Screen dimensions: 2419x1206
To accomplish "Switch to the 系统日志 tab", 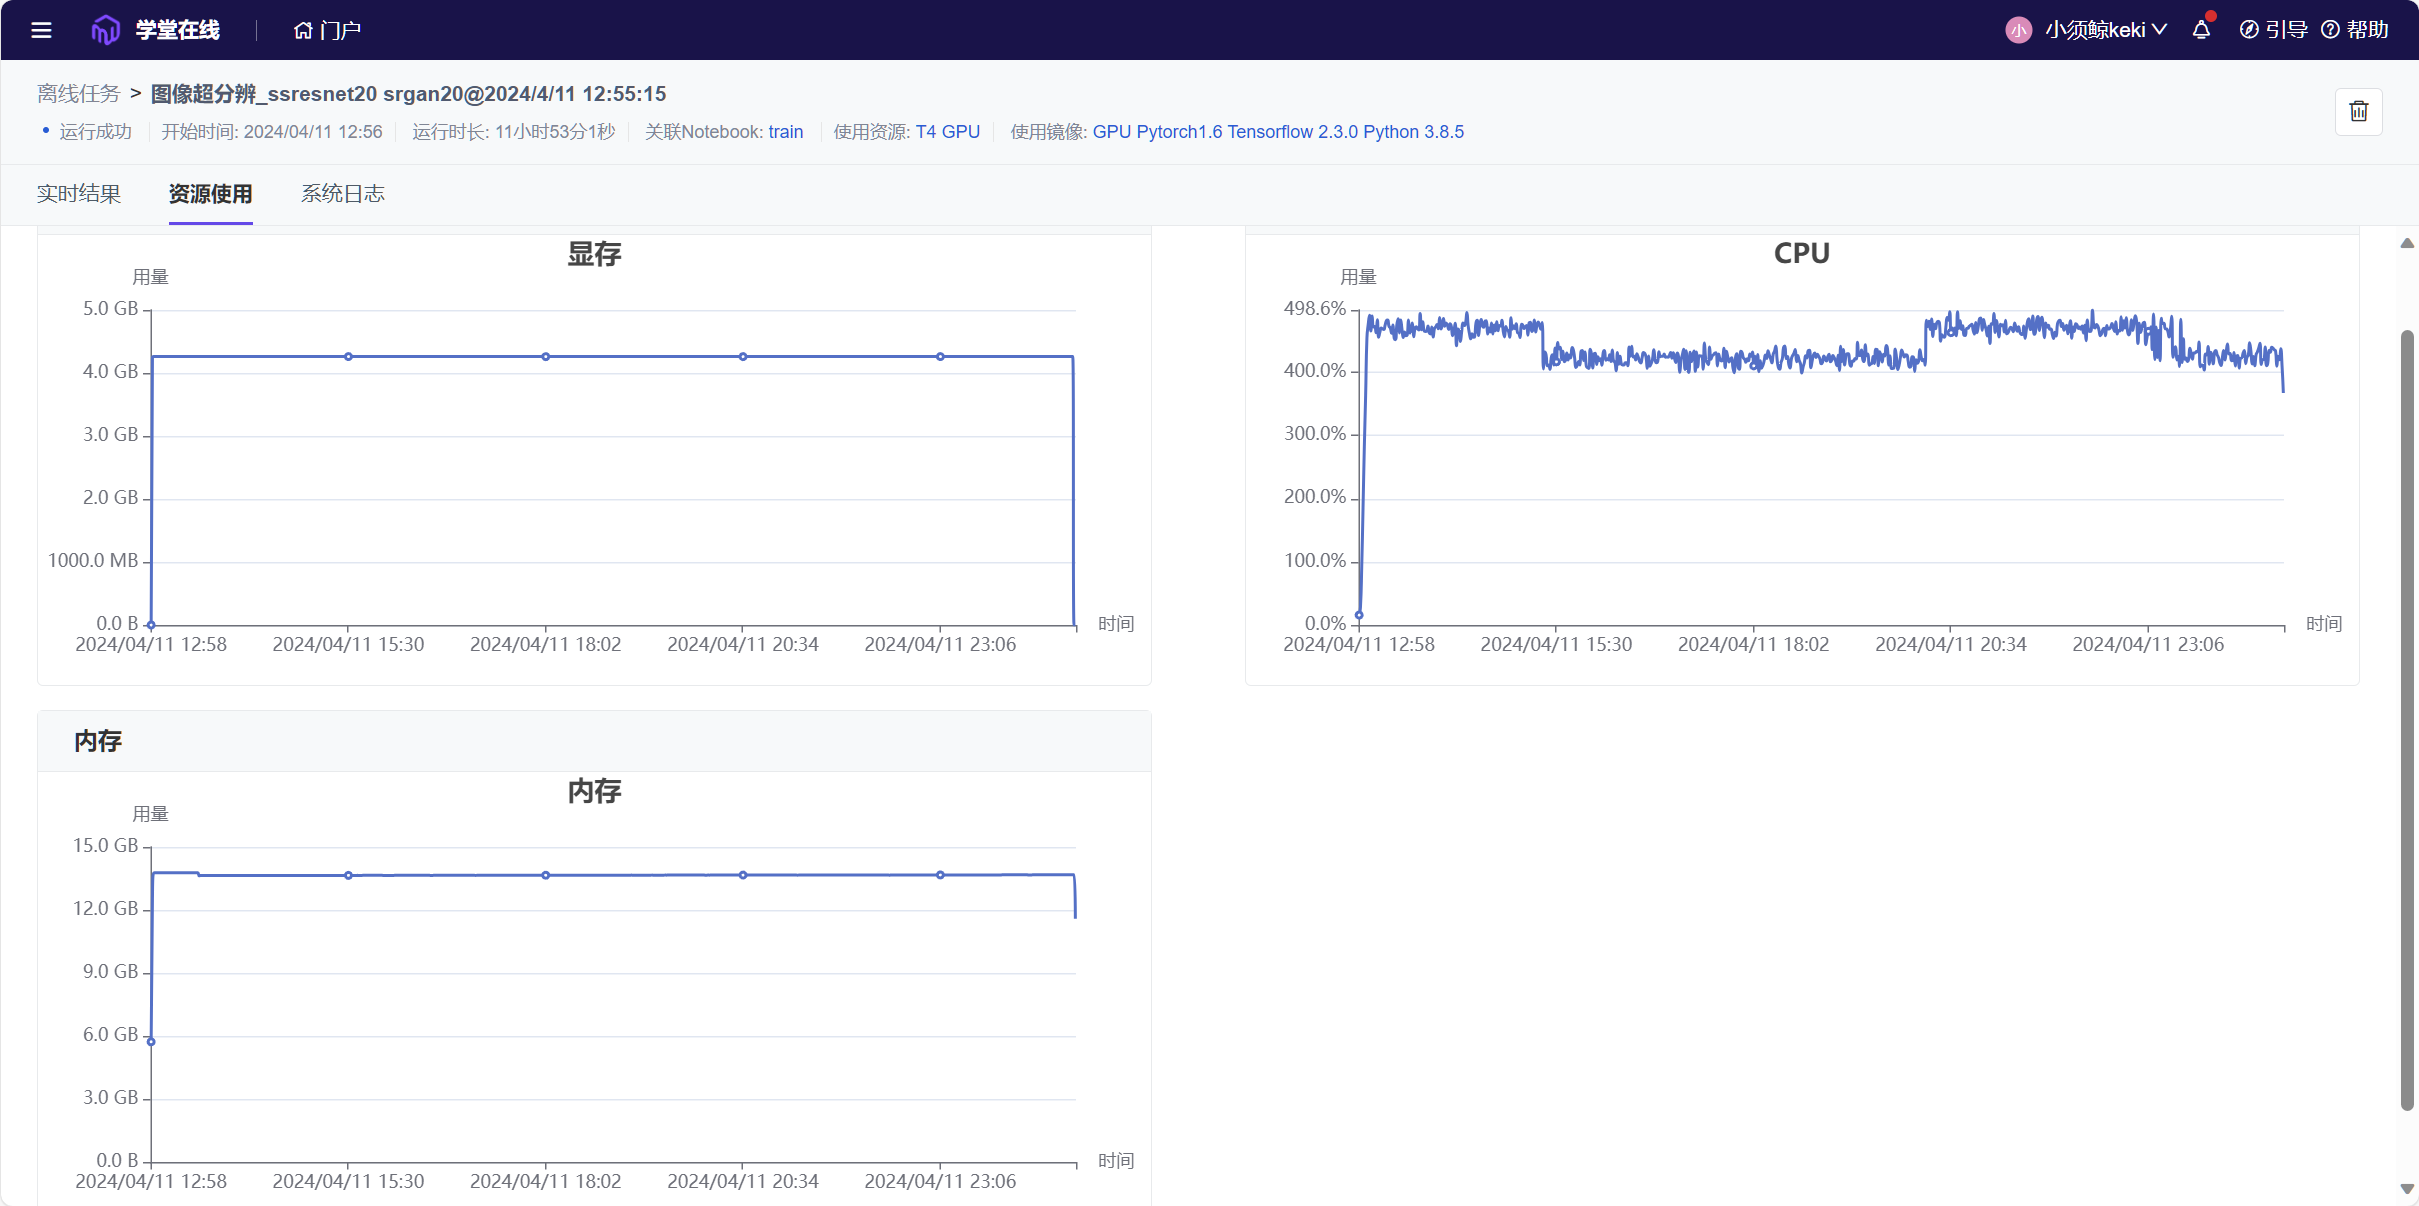I will tap(342, 194).
